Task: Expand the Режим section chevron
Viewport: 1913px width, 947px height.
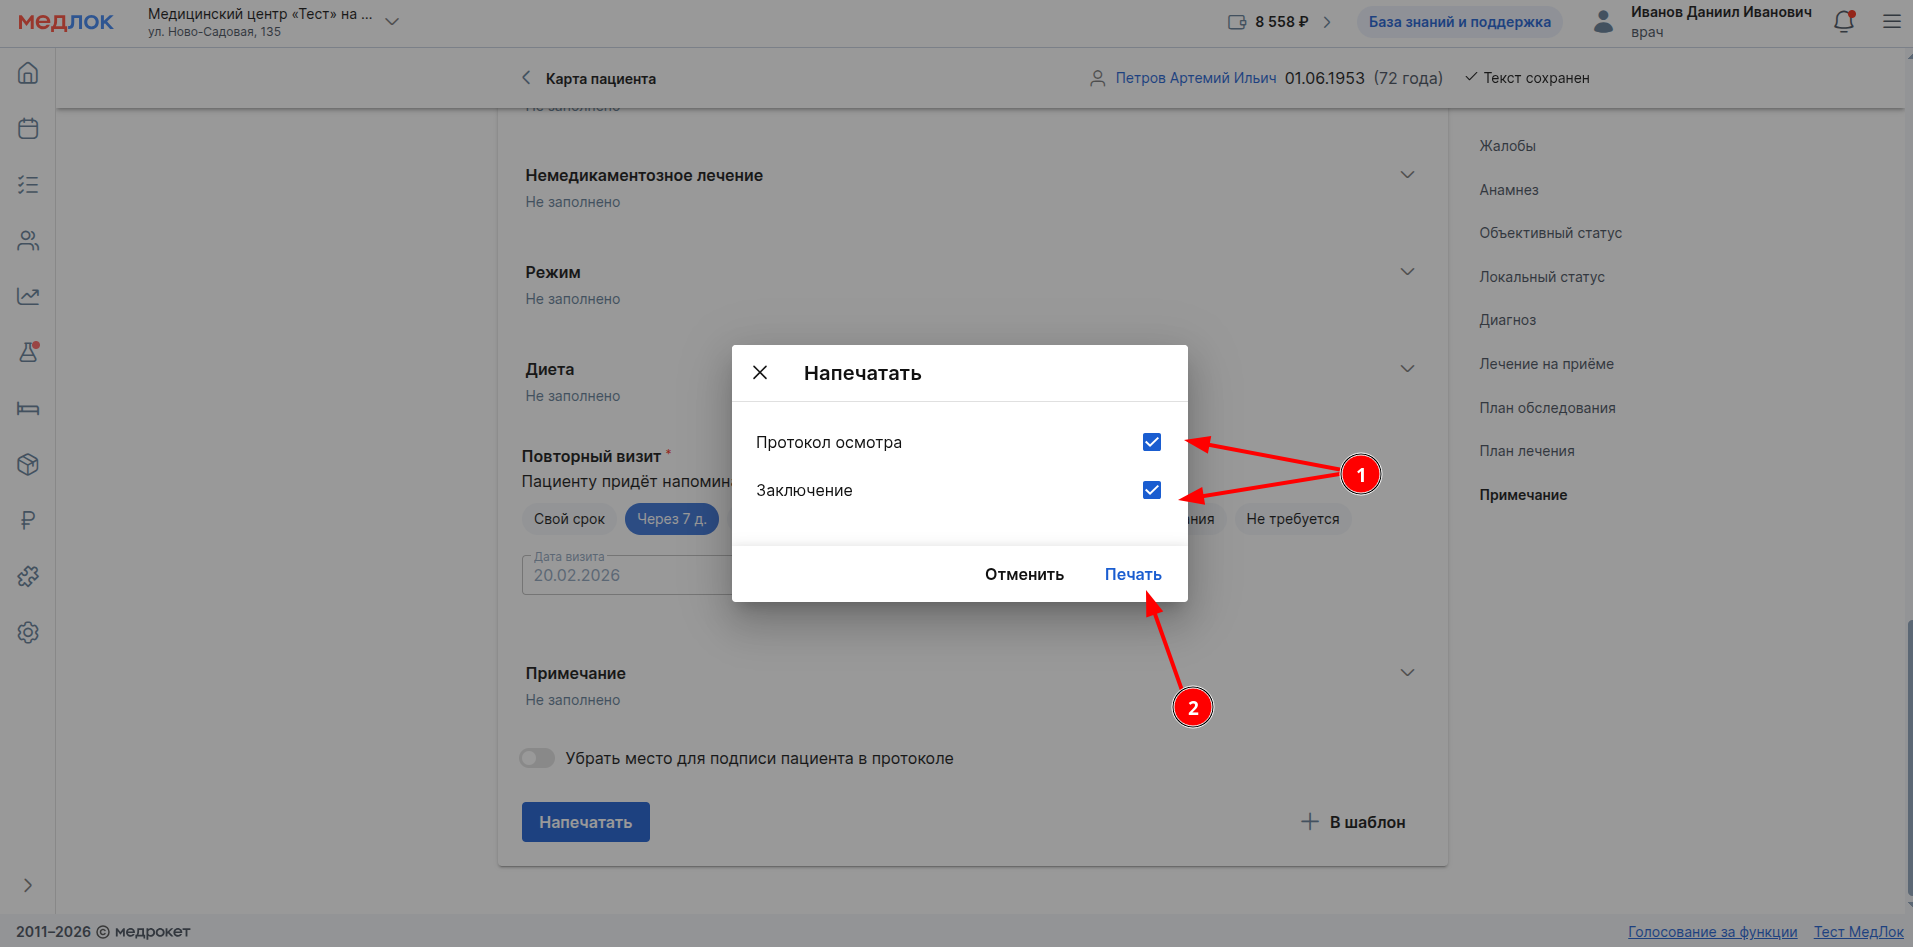Action: tap(1407, 272)
